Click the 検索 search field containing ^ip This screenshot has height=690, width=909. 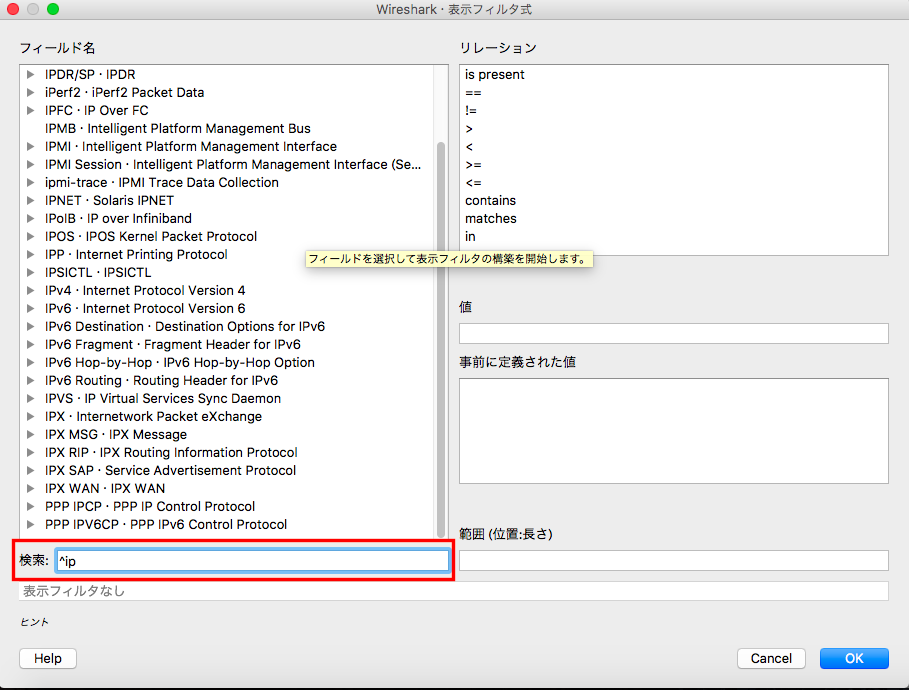pyautogui.click(x=252, y=561)
